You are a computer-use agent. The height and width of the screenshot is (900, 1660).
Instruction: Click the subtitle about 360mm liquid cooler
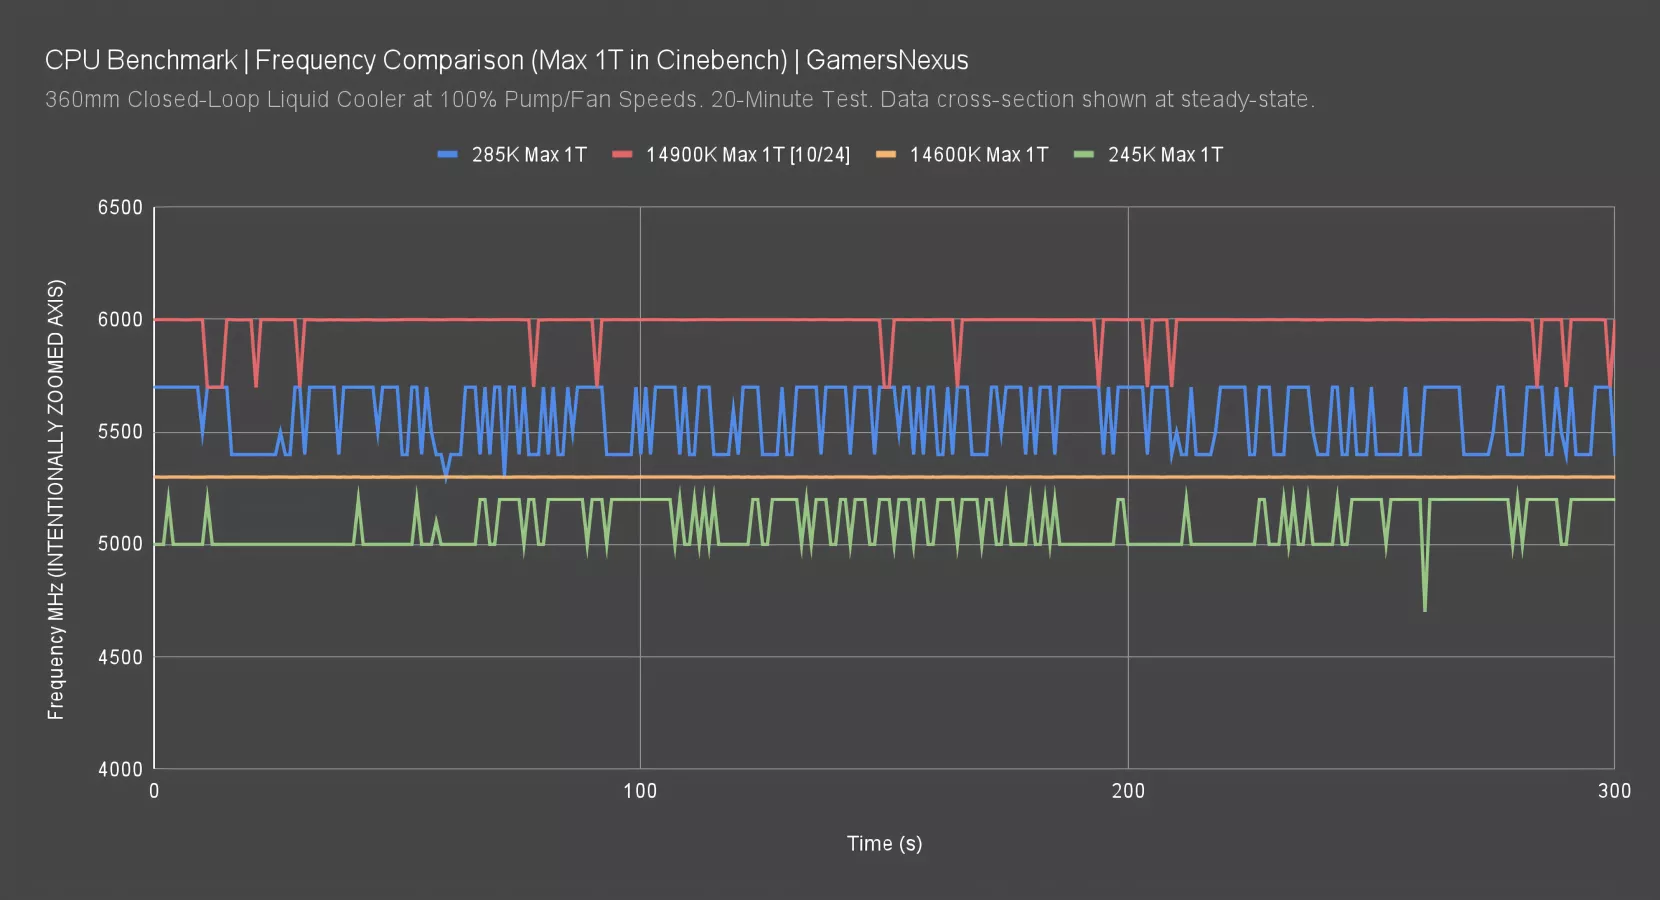[x=679, y=100]
